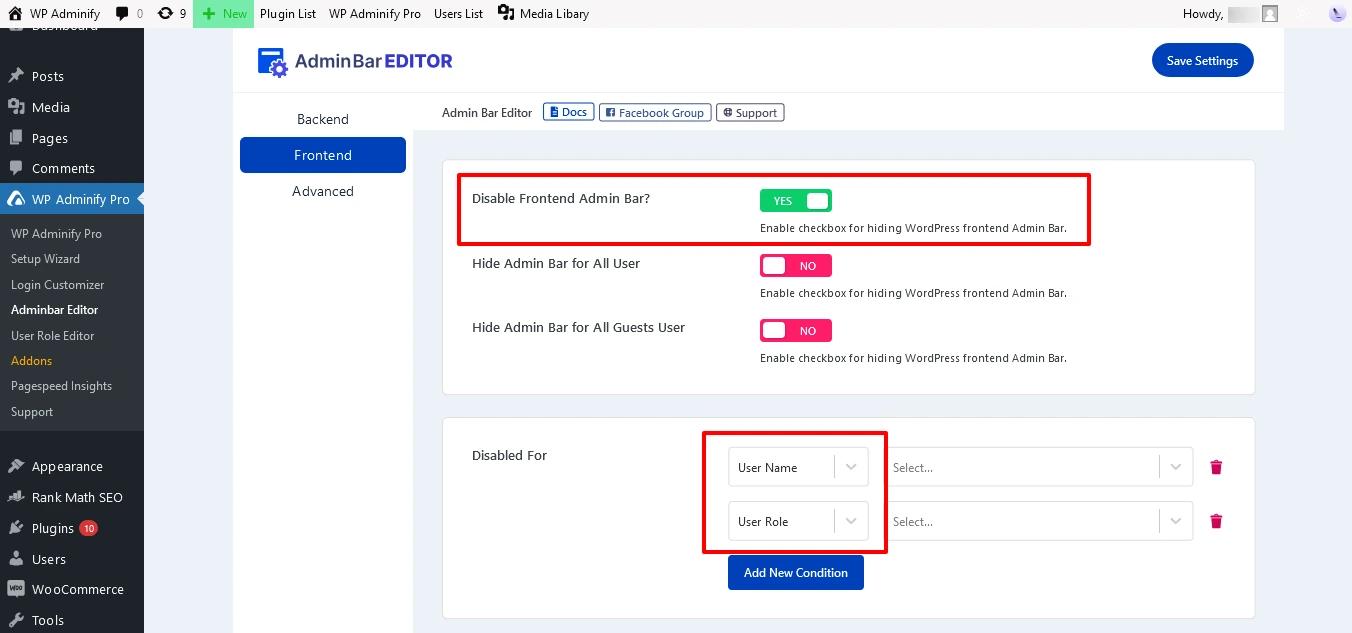
Task: Switch to the Backend tab
Action: point(322,119)
